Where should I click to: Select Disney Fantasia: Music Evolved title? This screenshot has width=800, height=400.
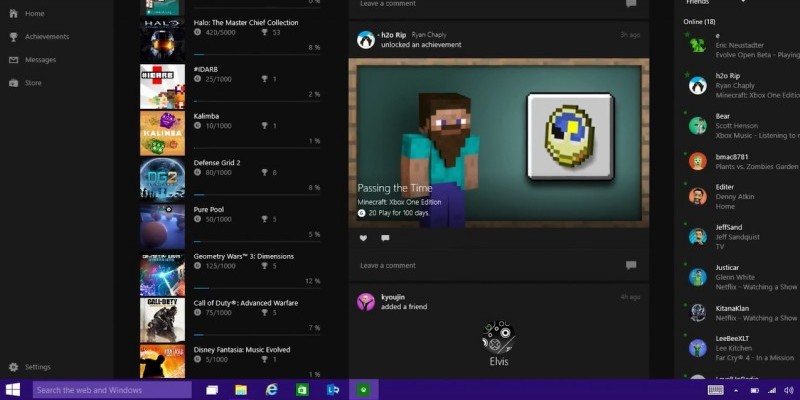click(242, 349)
